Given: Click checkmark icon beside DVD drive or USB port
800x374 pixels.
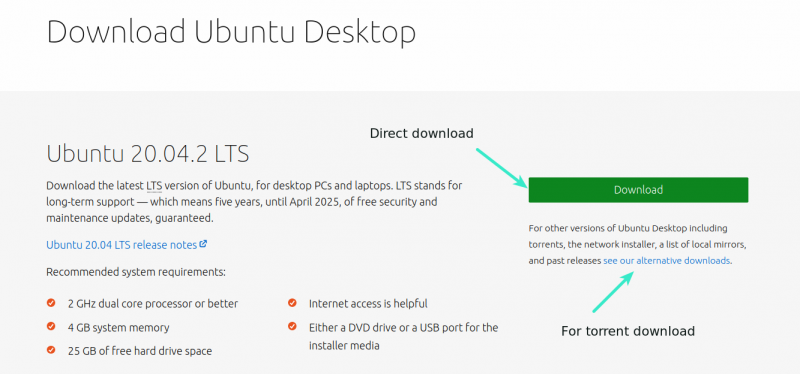Looking at the screenshot, I should pyautogui.click(x=292, y=327).
